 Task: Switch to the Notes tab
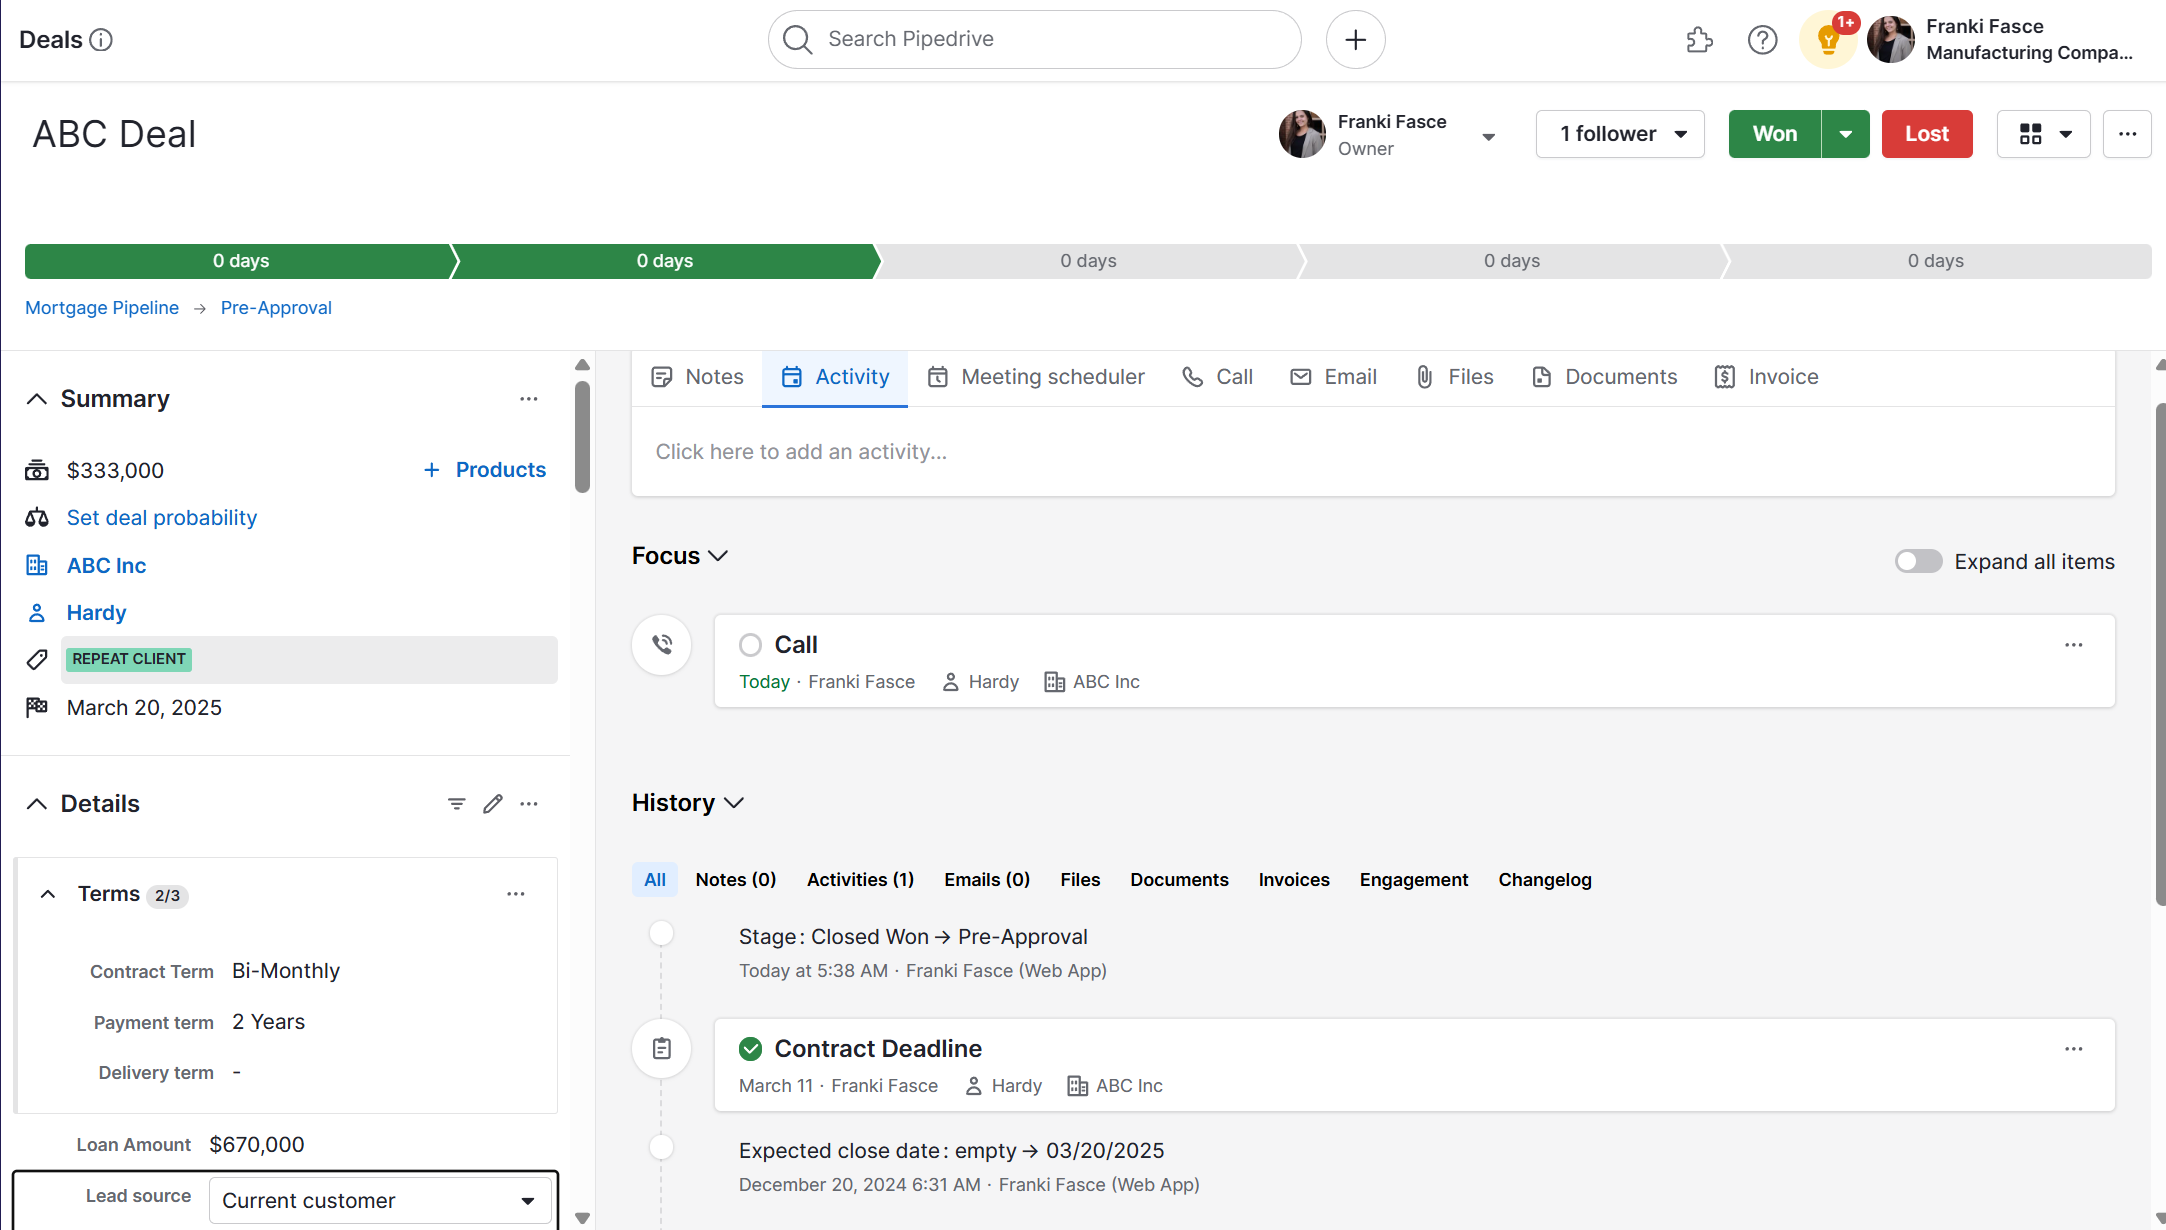point(697,377)
